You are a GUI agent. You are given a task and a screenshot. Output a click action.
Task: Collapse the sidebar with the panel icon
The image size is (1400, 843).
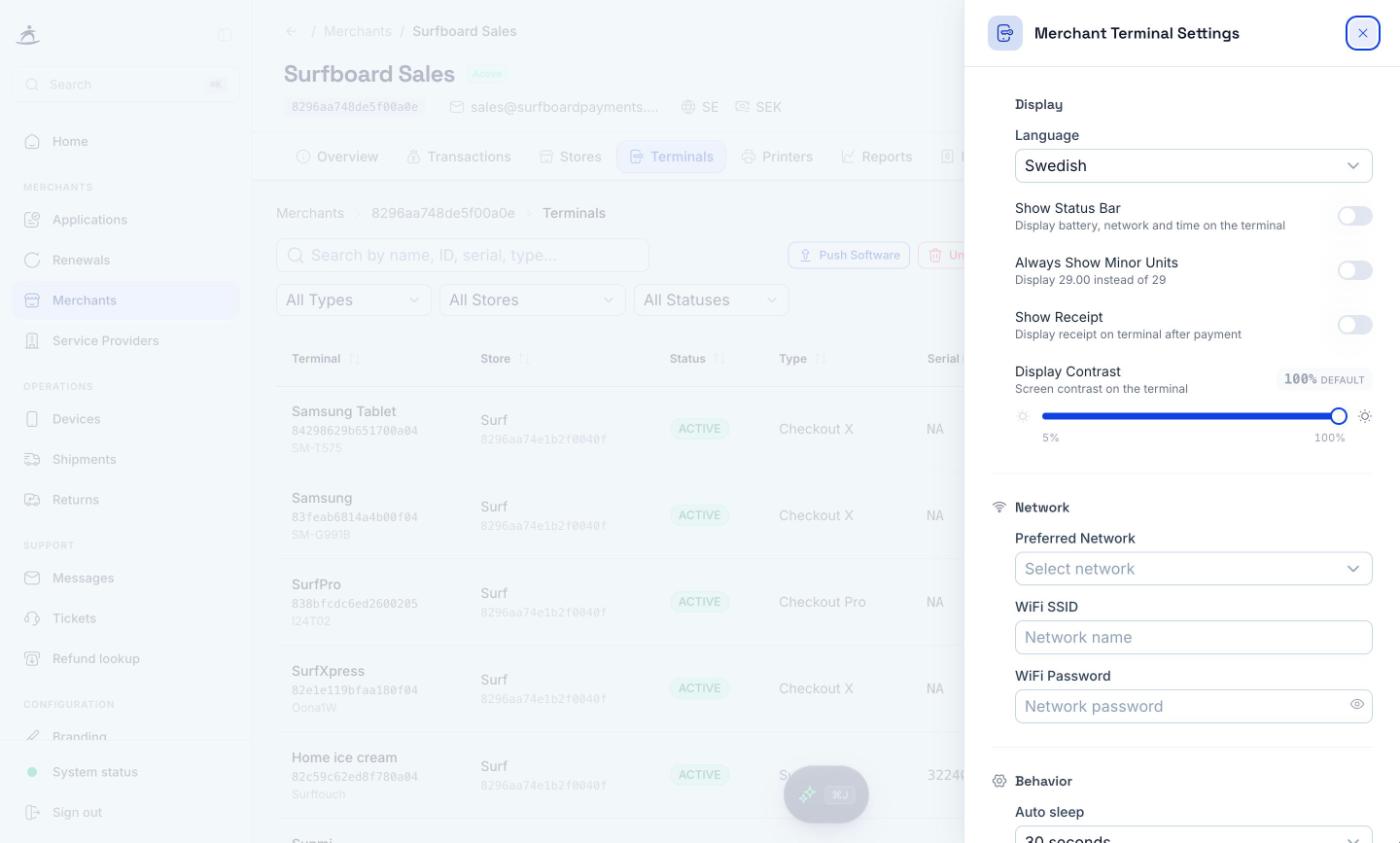pos(225,35)
